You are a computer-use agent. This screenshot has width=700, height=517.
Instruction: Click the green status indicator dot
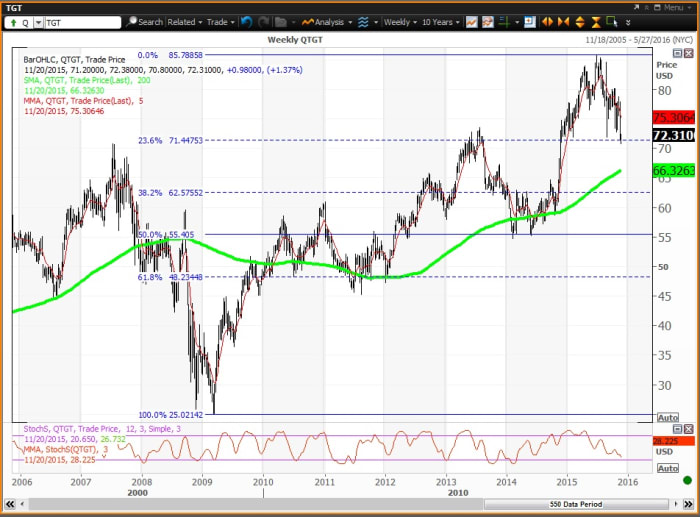pyautogui.click(x=688, y=480)
